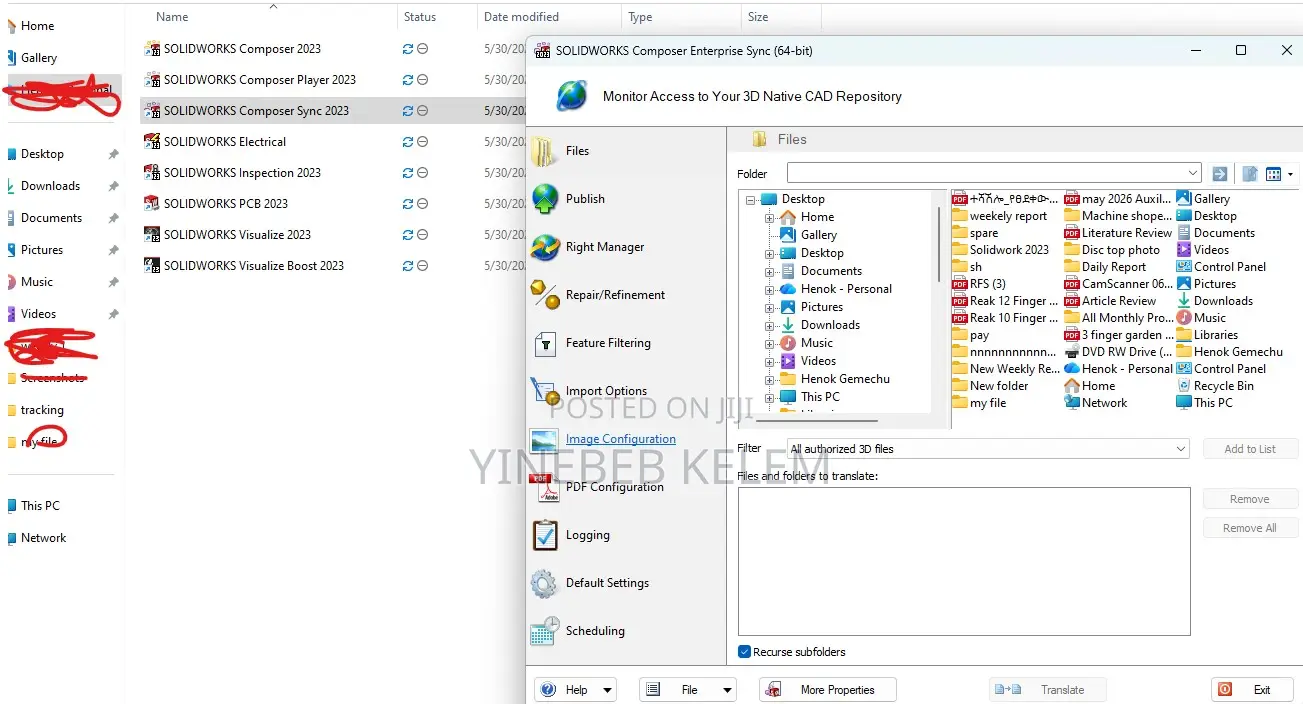Select the Scheduling calendar icon
Viewport: 1303px width, 704px height.
[x=545, y=631]
